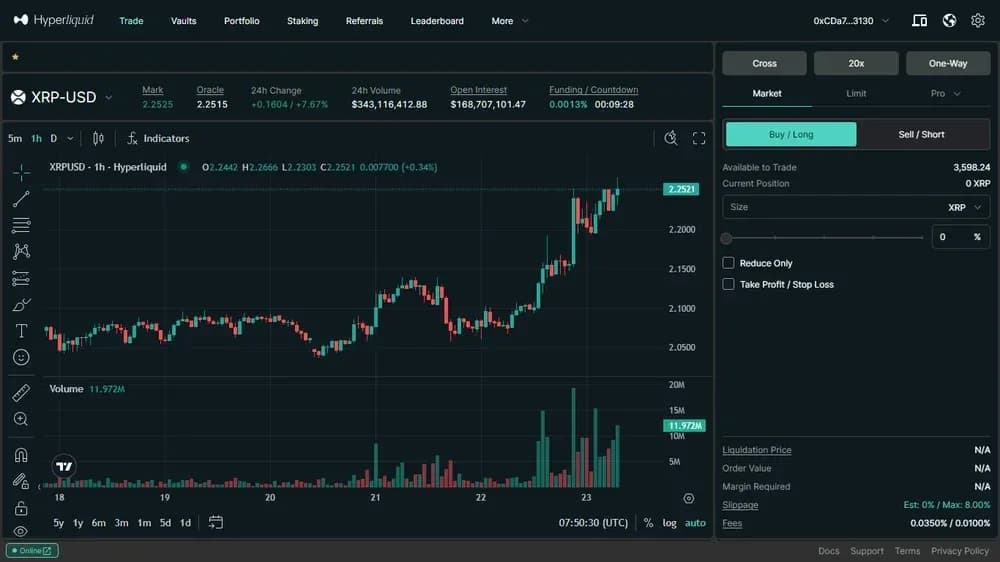Check Take Profit / Stop Loss option

coord(729,284)
